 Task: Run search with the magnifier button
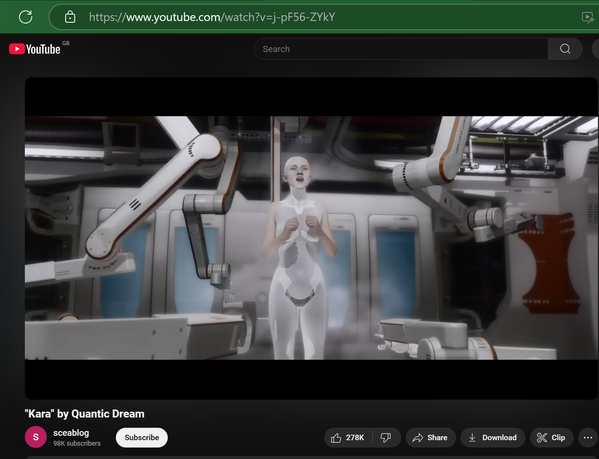point(565,49)
